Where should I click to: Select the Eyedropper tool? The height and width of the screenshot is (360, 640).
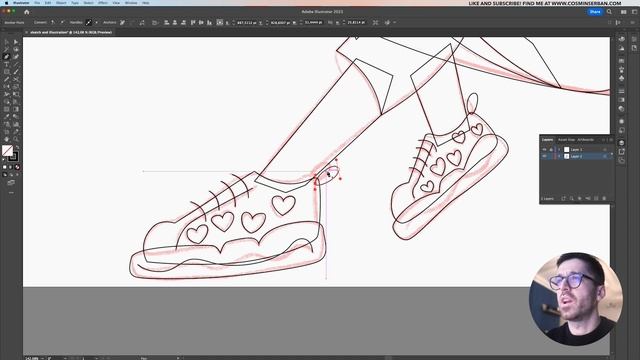pyautogui.click(x=6, y=116)
